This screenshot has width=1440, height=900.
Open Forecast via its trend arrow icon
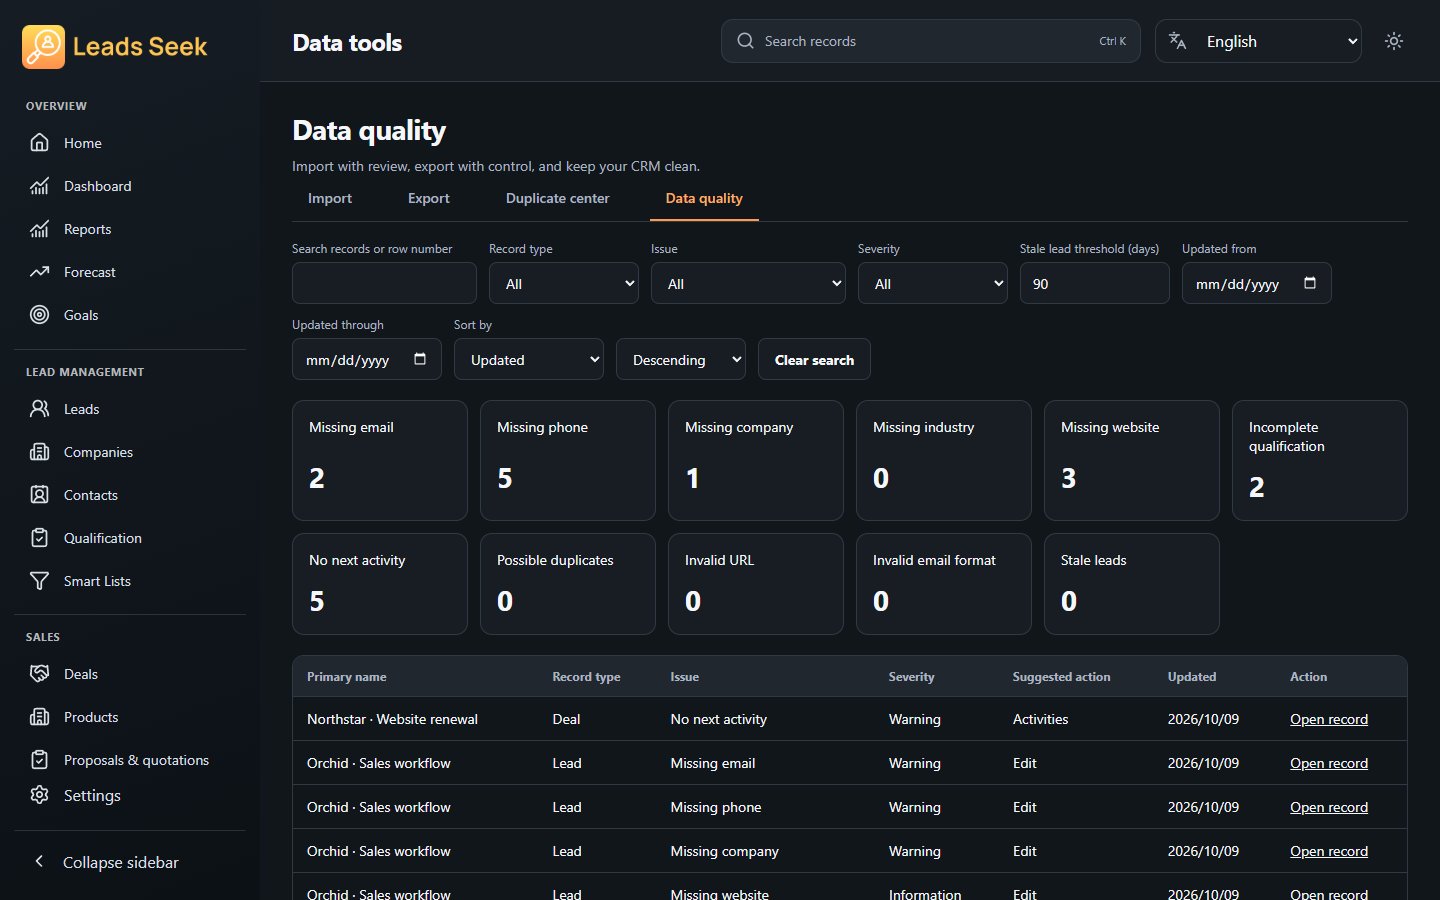tap(39, 272)
